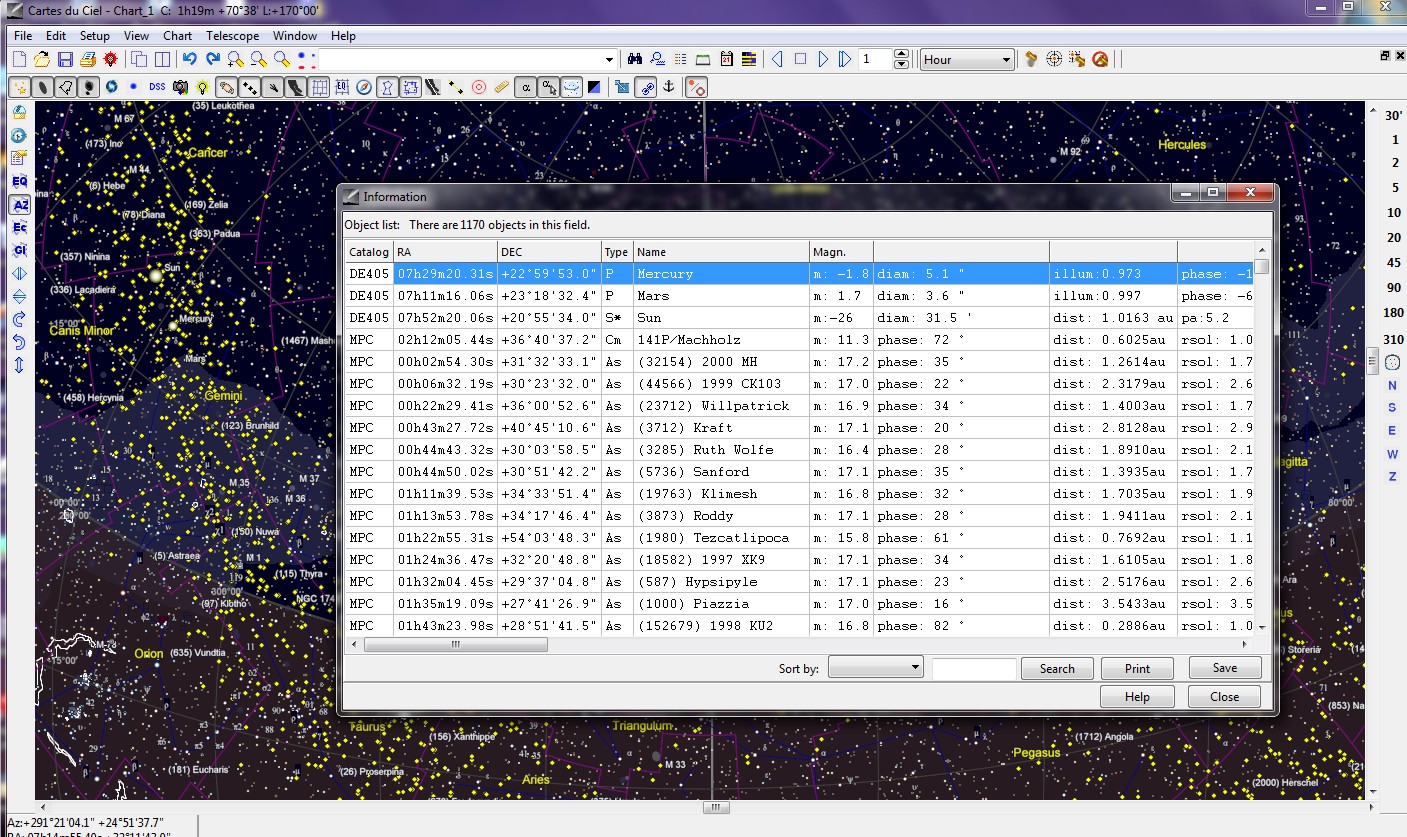
Task: Click the red target circle icon
Action: pyautogui.click(x=479, y=87)
